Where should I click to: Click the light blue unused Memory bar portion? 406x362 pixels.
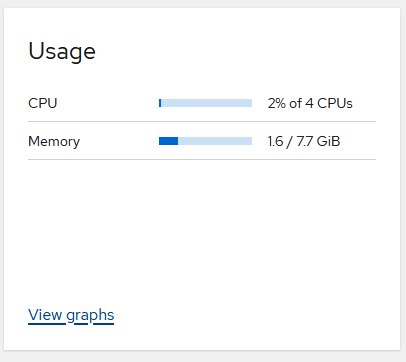coord(215,141)
